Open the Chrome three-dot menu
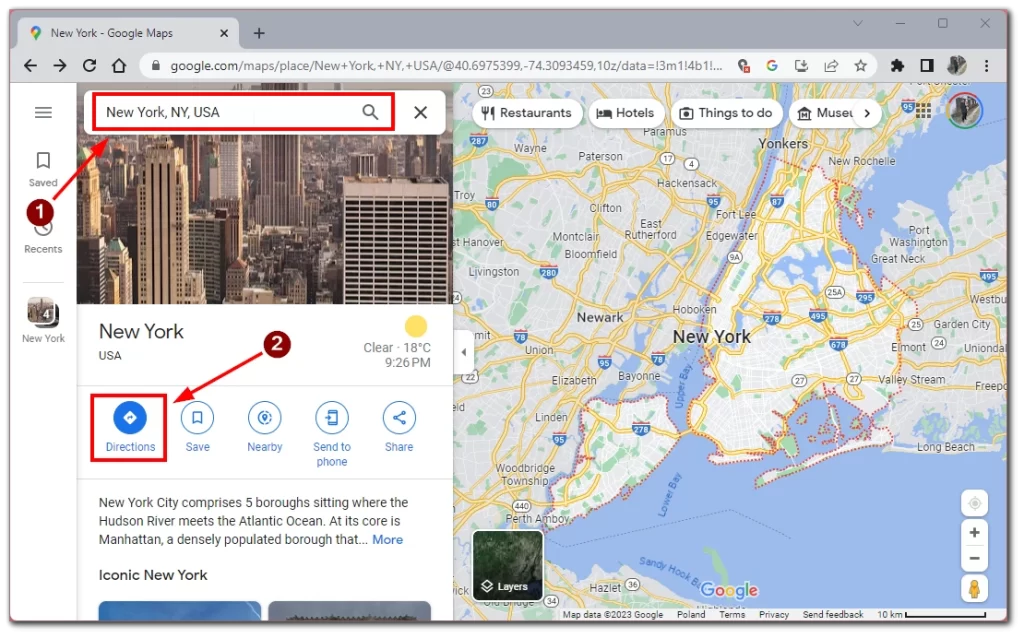The image size is (1024, 638). (987, 65)
